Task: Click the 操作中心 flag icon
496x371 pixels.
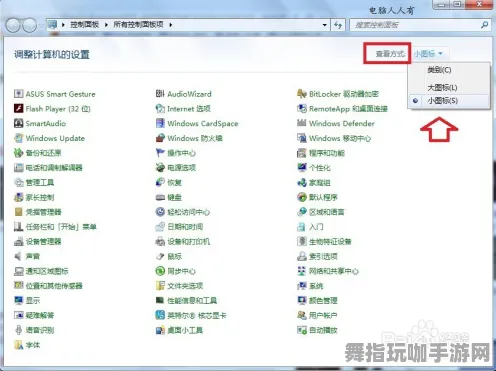Action: pyautogui.click(x=160, y=153)
